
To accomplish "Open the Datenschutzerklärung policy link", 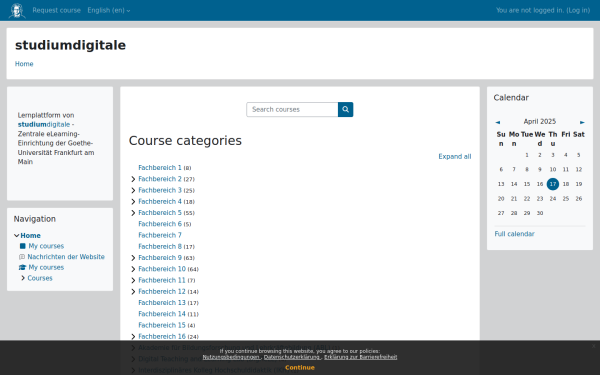I will tap(292, 357).
